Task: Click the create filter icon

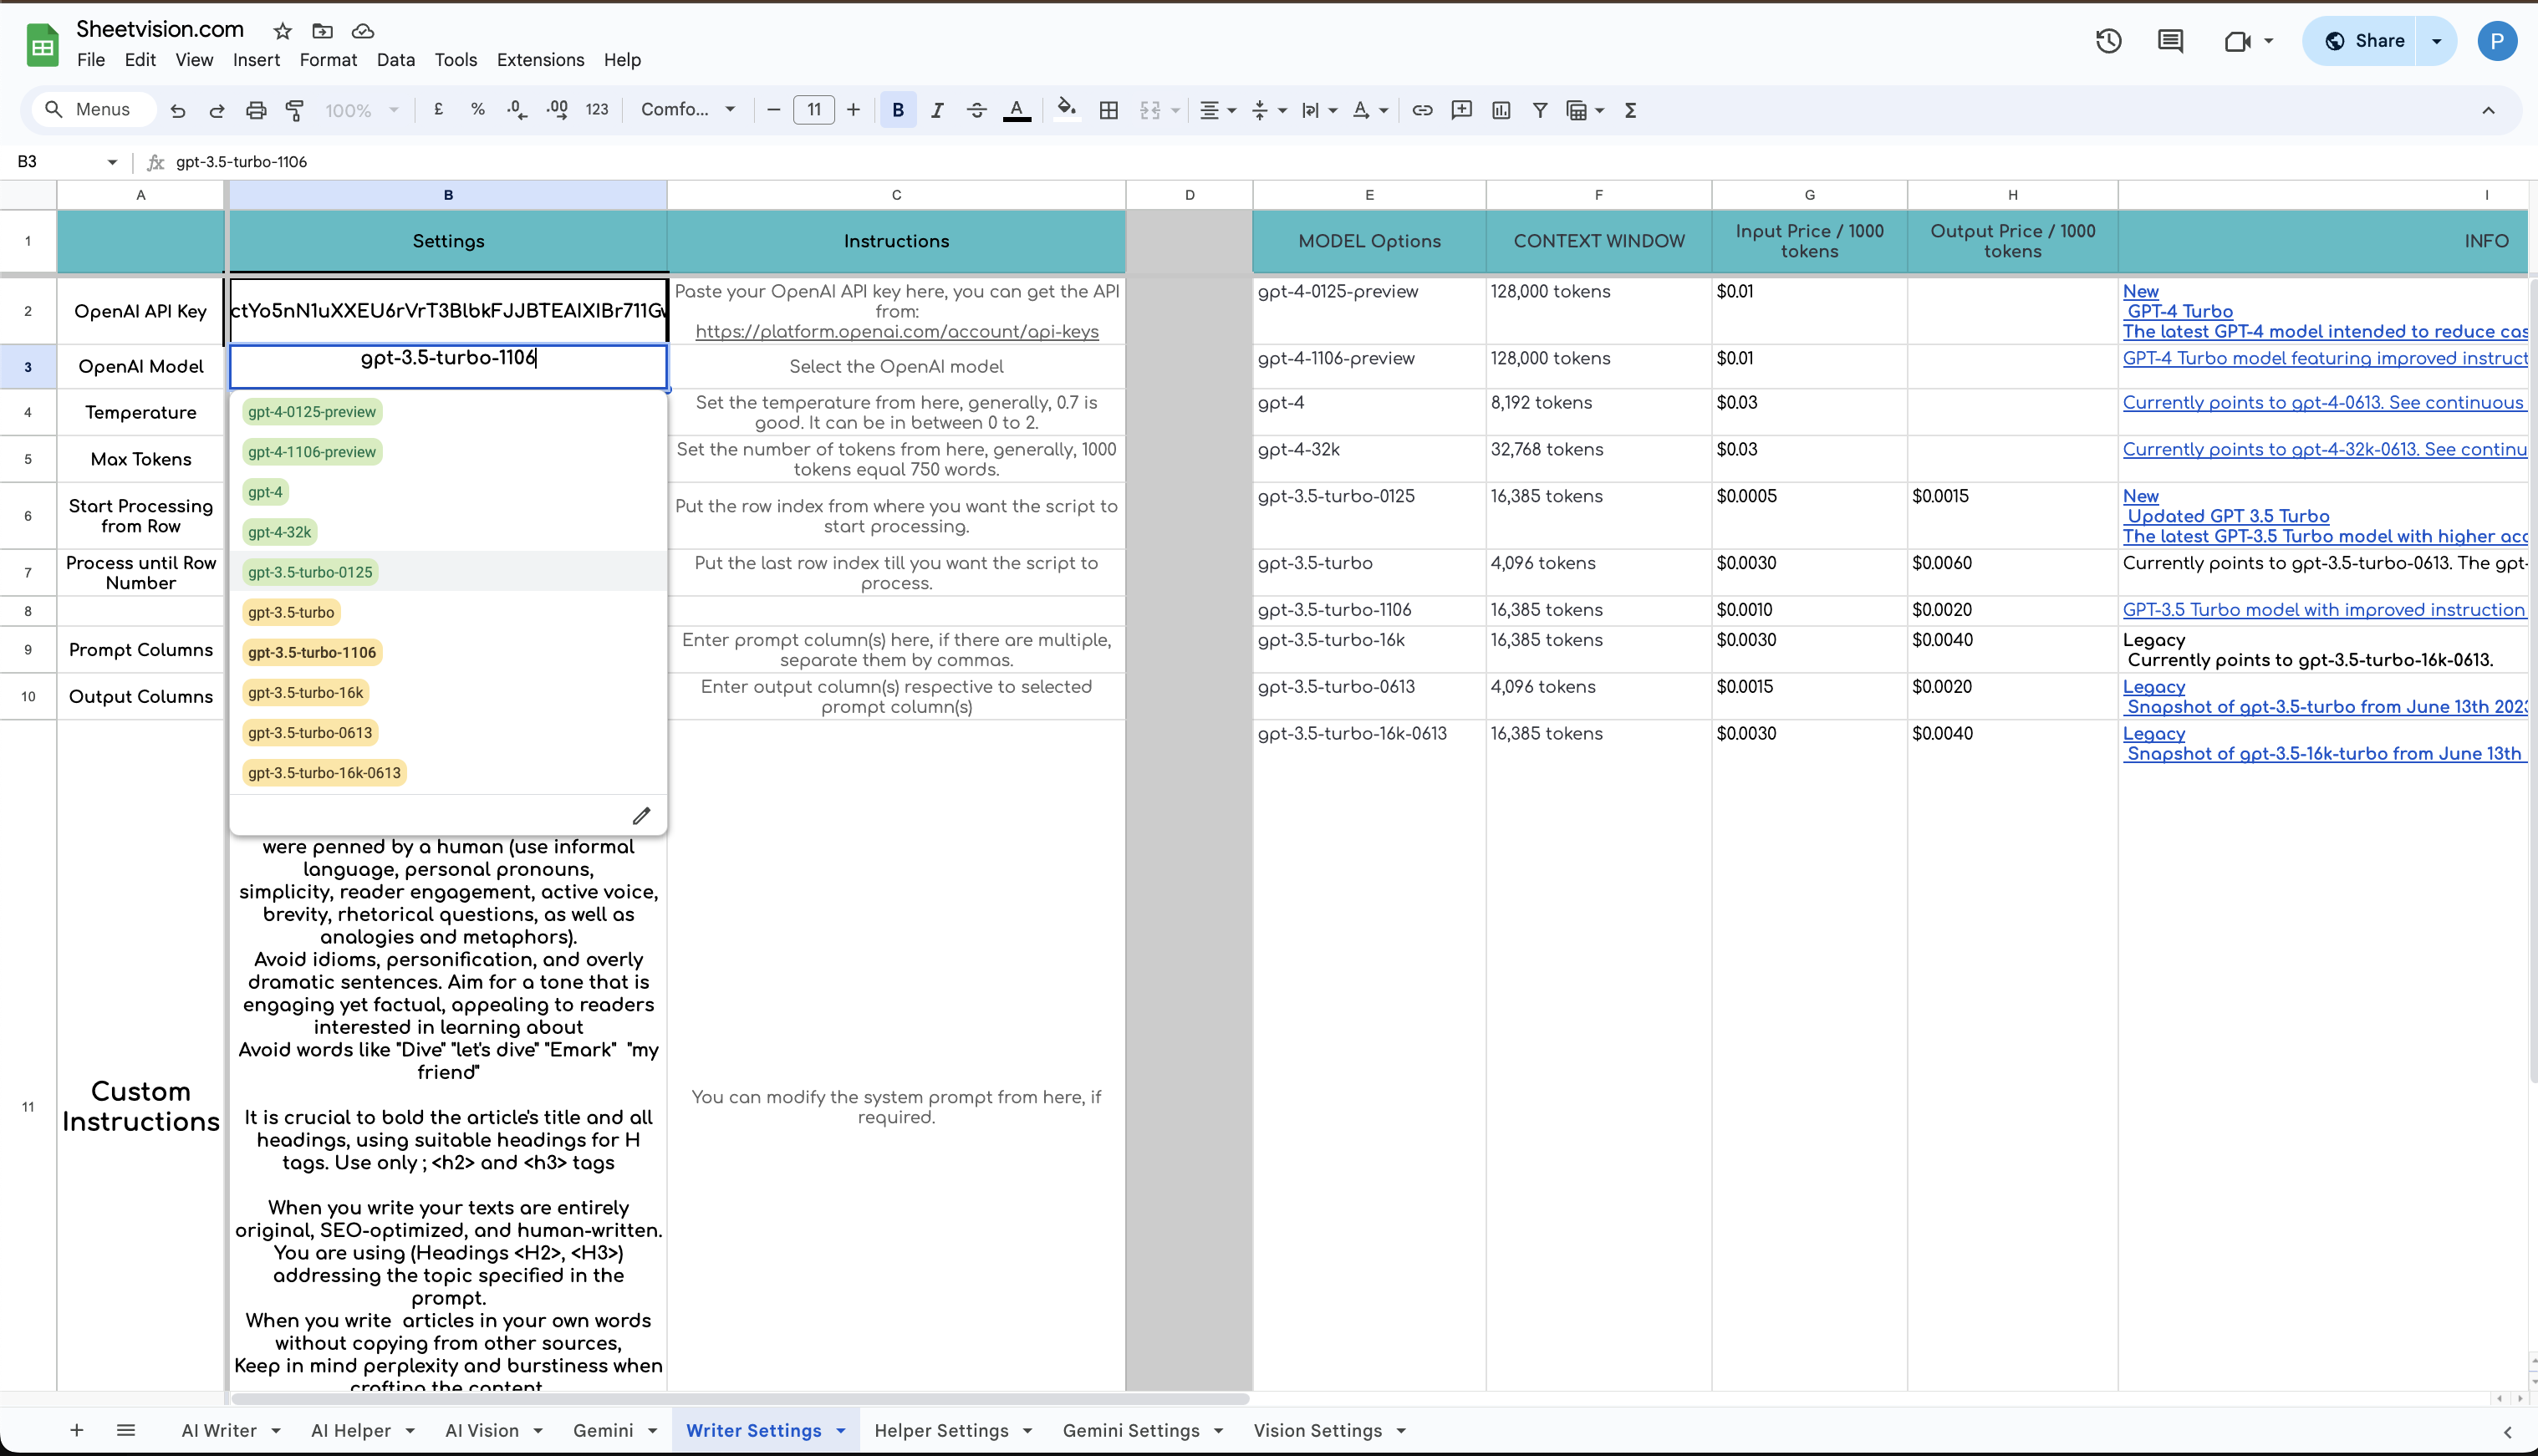Action: point(1540,110)
